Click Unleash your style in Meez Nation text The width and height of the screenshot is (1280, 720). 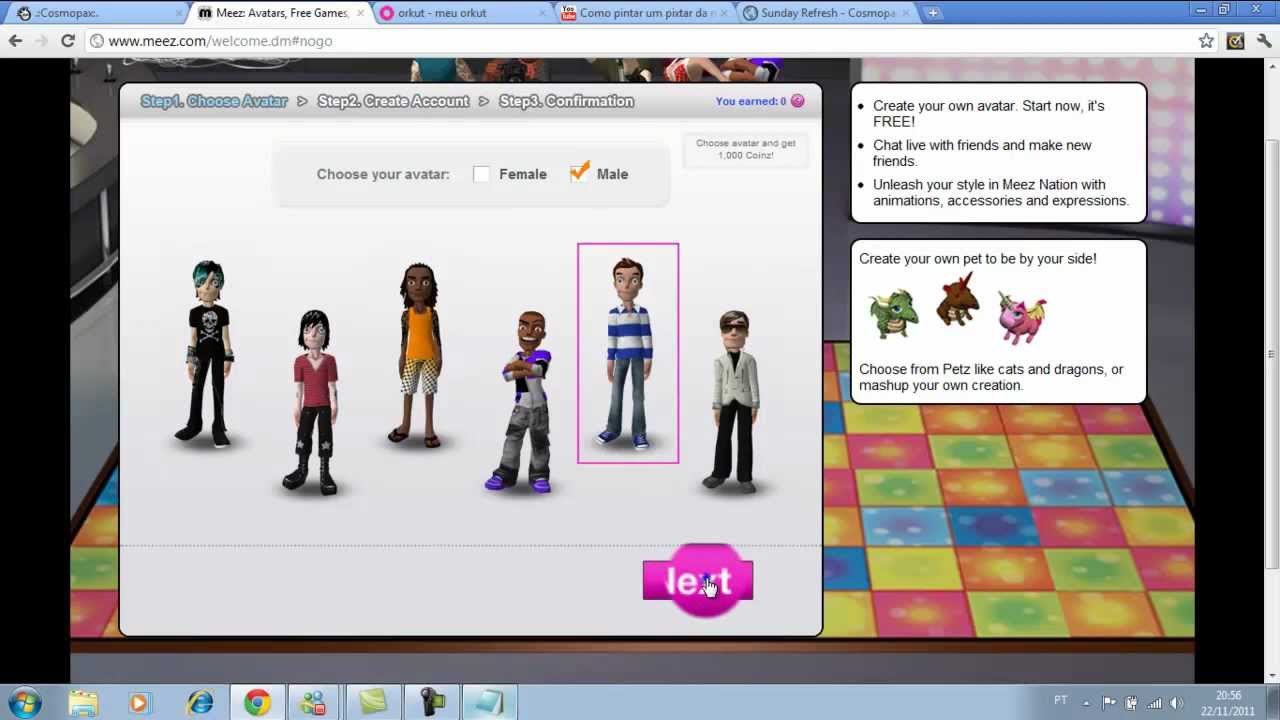[1000, 192]
